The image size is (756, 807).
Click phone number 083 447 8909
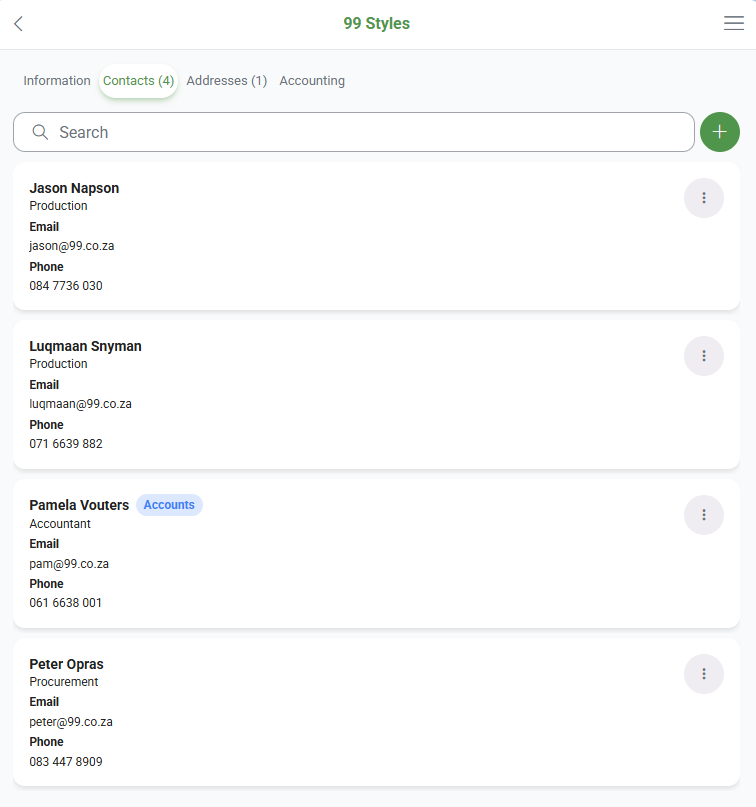coord(66,762)
